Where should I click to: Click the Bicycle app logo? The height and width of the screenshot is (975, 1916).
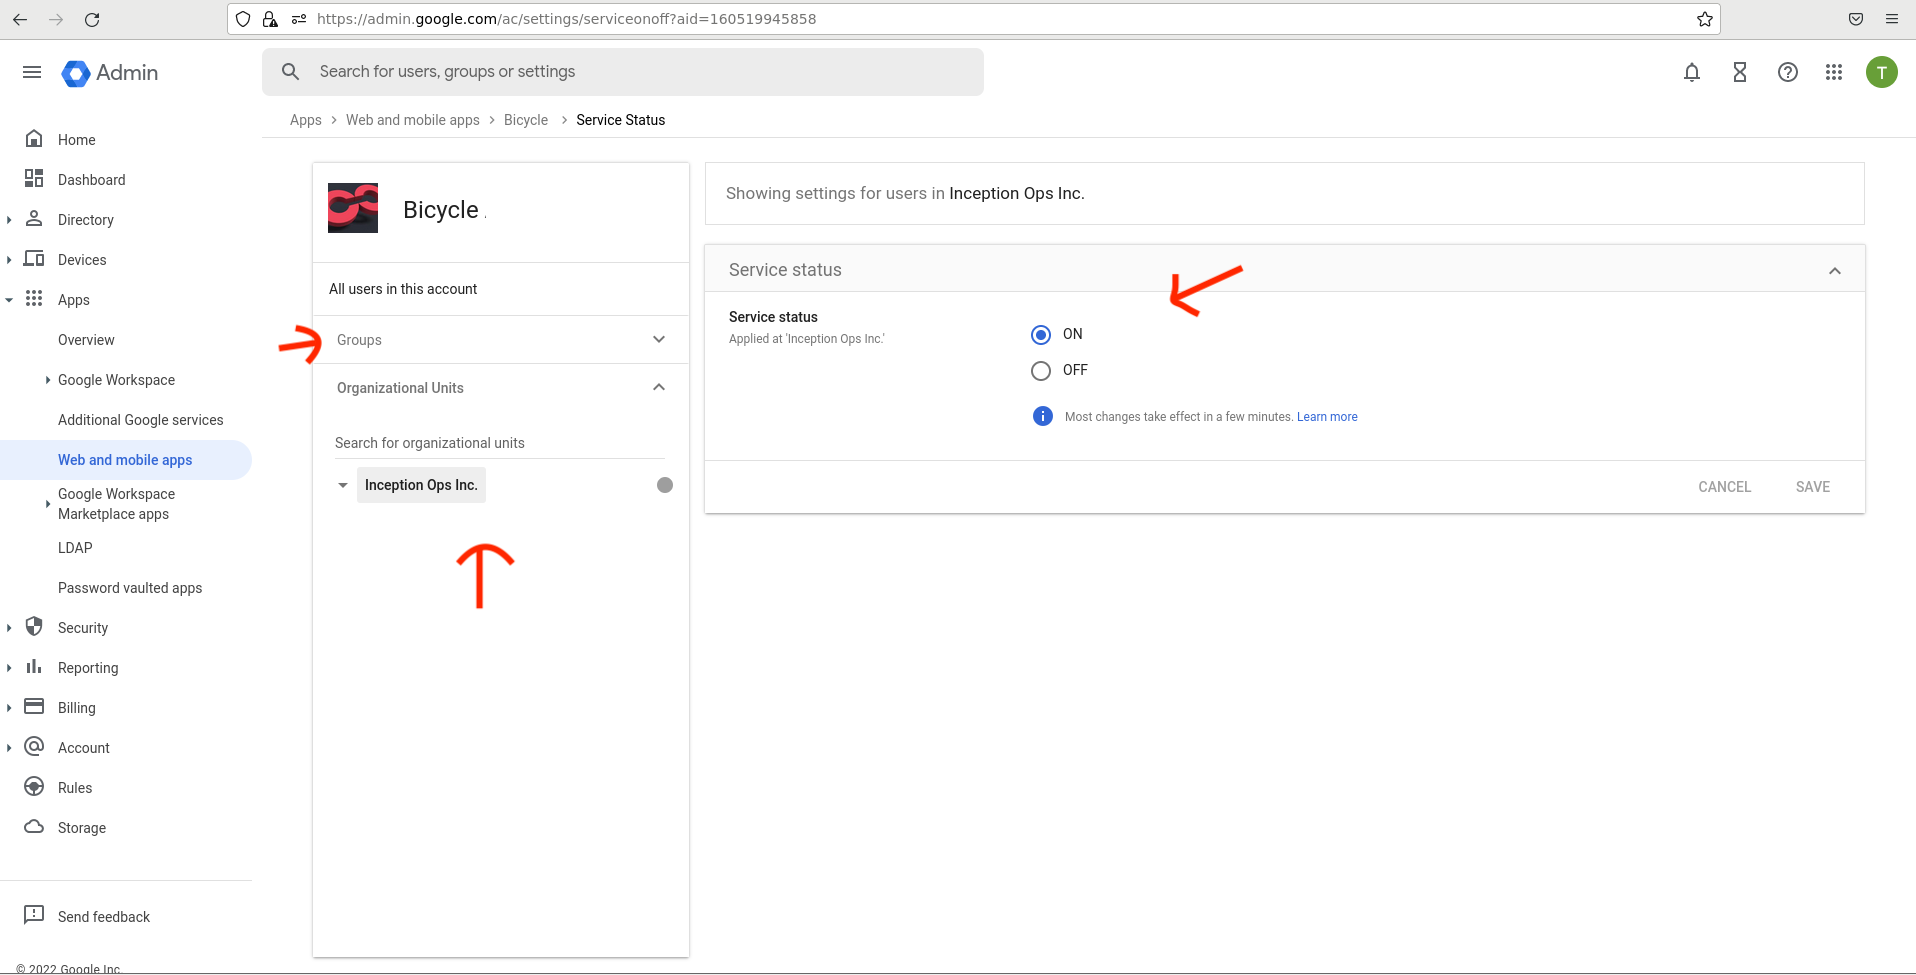(353, 208)
